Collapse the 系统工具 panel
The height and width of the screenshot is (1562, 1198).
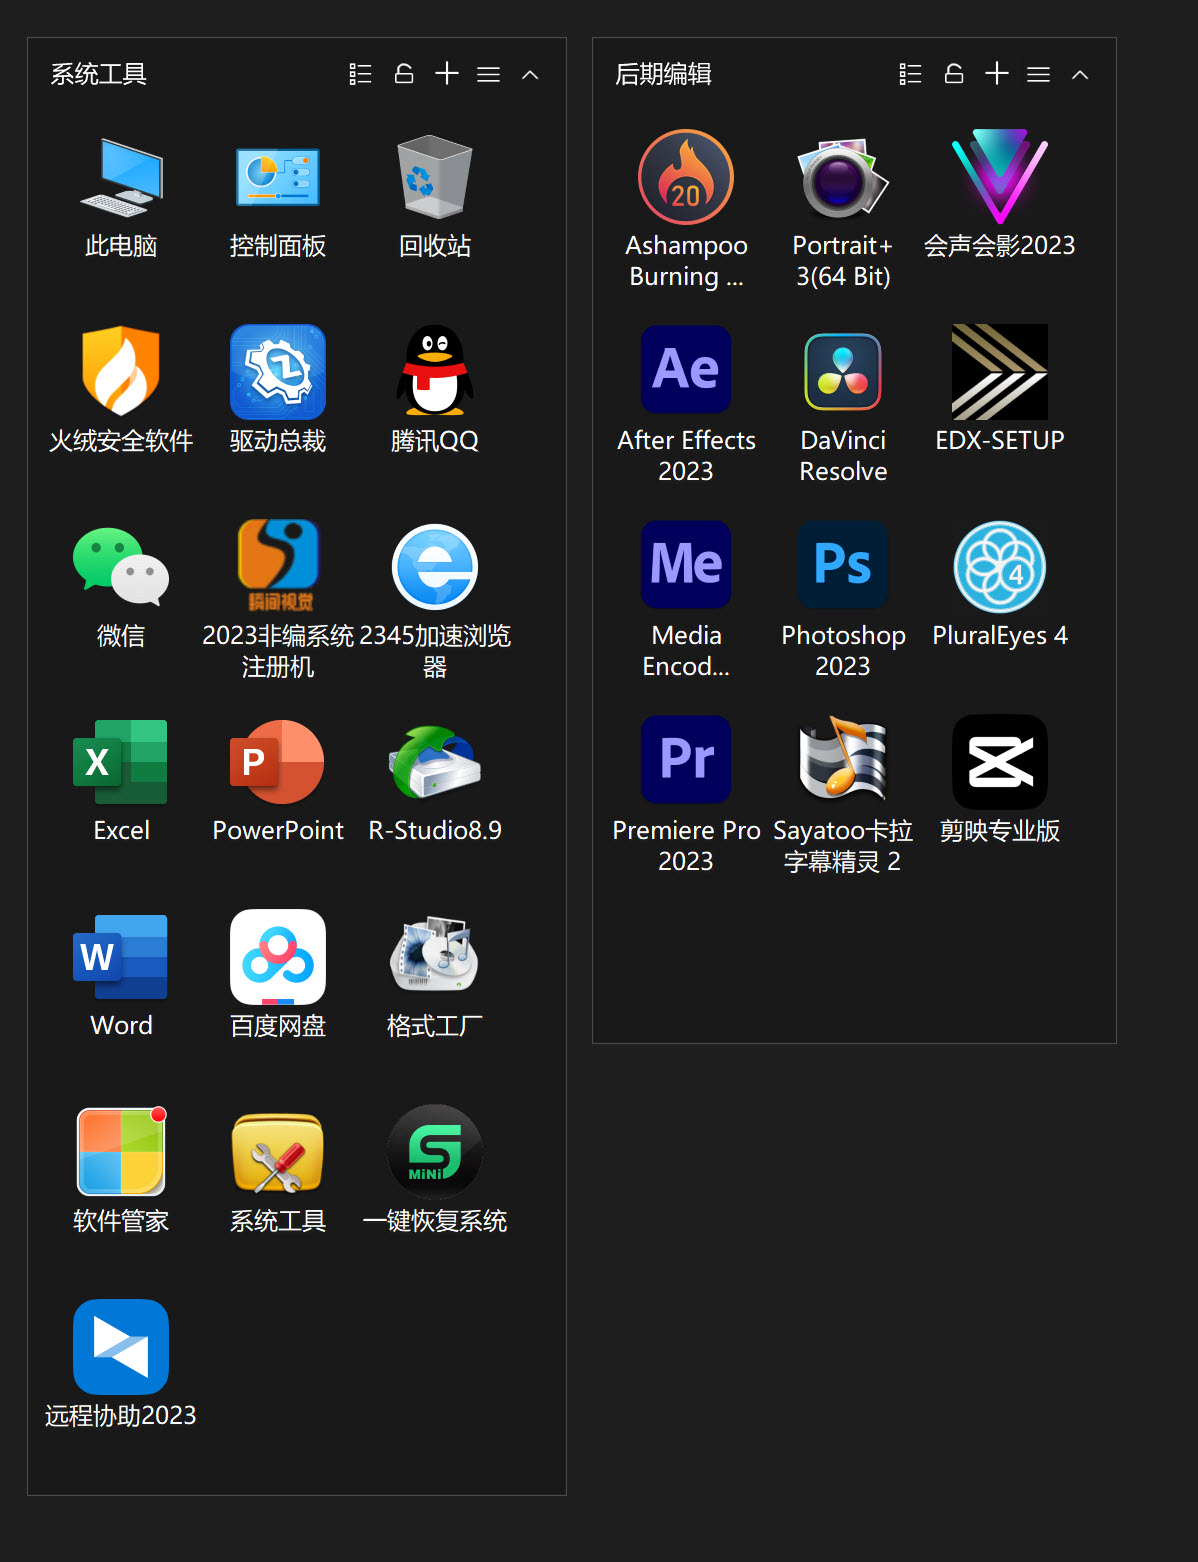pos(531,75)
